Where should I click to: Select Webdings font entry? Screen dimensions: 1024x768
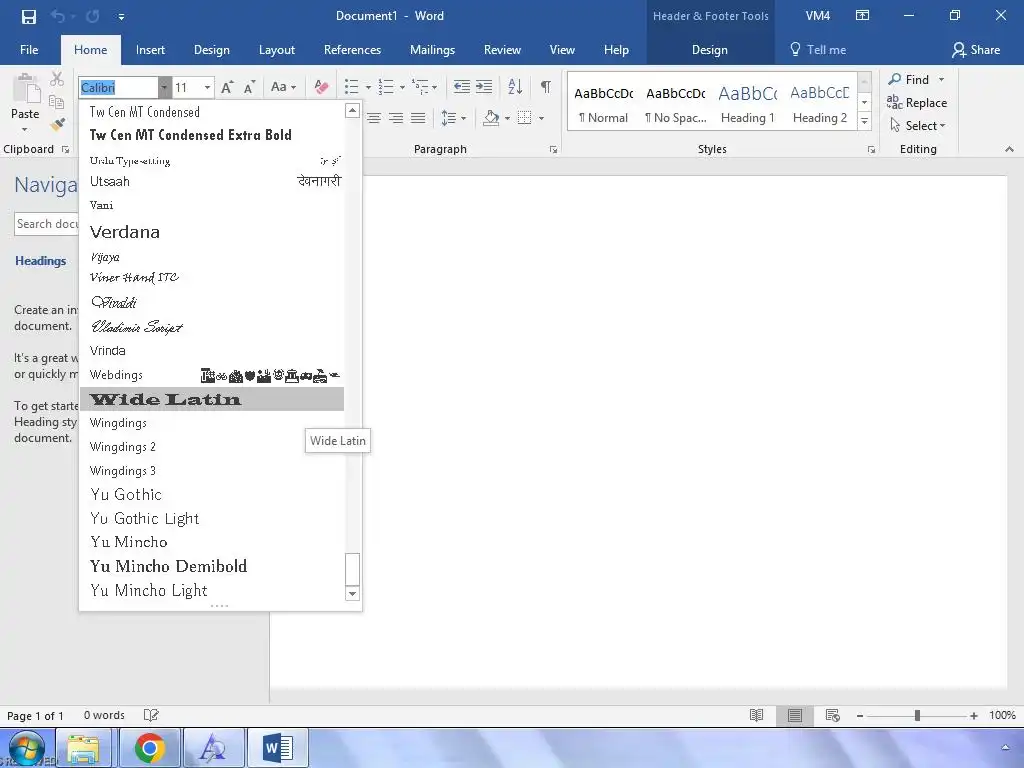[x=212, y=375]
